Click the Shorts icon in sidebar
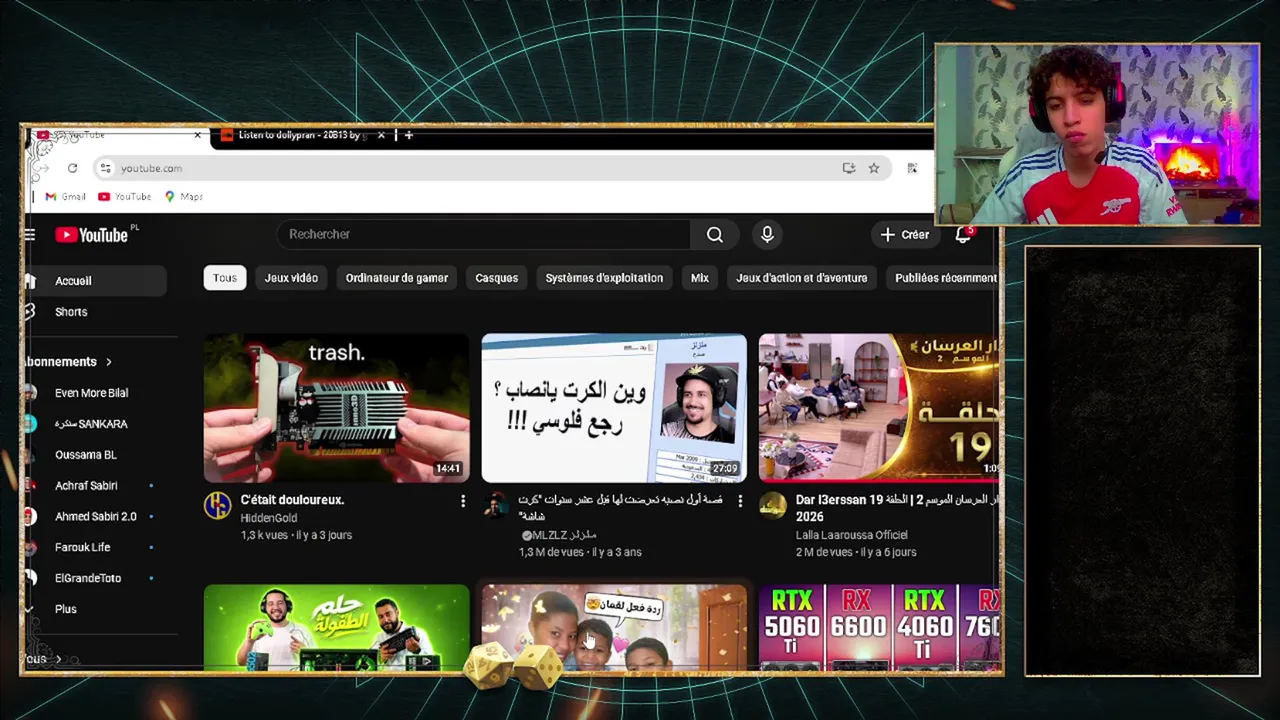Viewport: 1280px width, 720px height. [29, 312]
